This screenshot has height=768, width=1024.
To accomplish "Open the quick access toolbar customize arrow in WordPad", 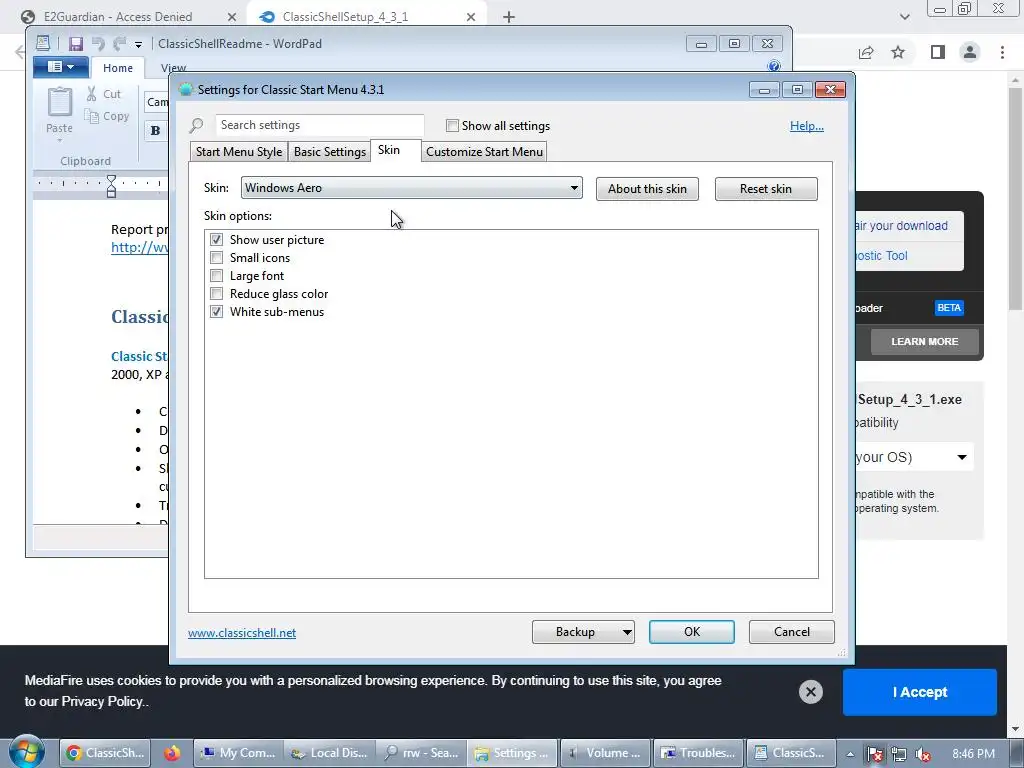I will click(x=138, y=44).
